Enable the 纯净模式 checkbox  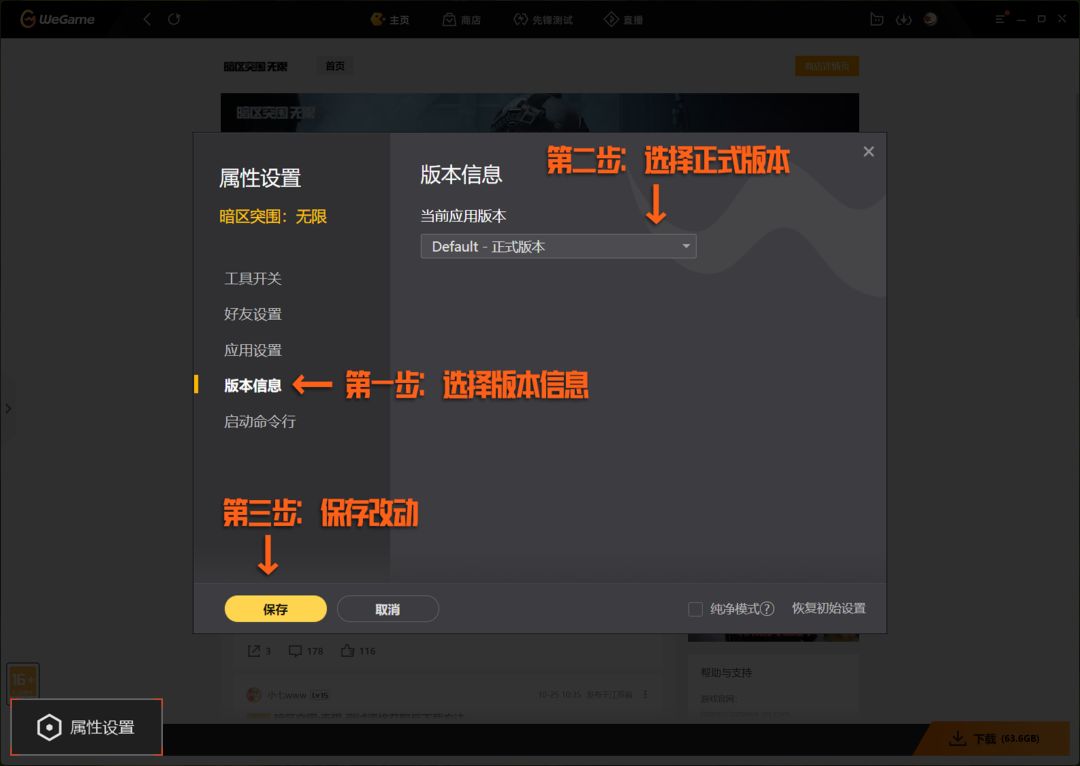(x=696, y=609)
